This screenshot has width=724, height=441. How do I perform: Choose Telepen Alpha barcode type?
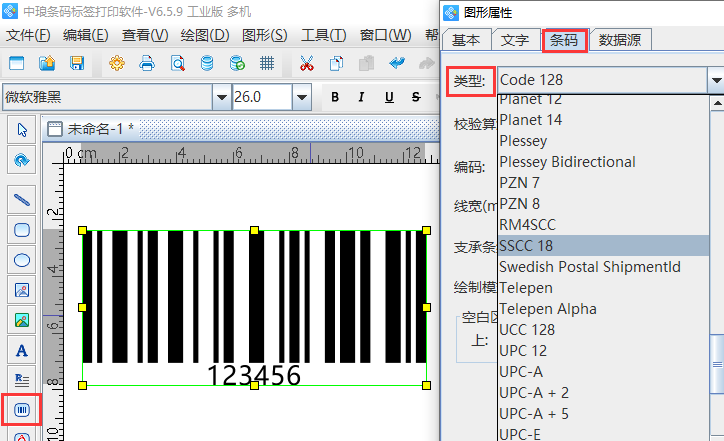click(603, 309)
